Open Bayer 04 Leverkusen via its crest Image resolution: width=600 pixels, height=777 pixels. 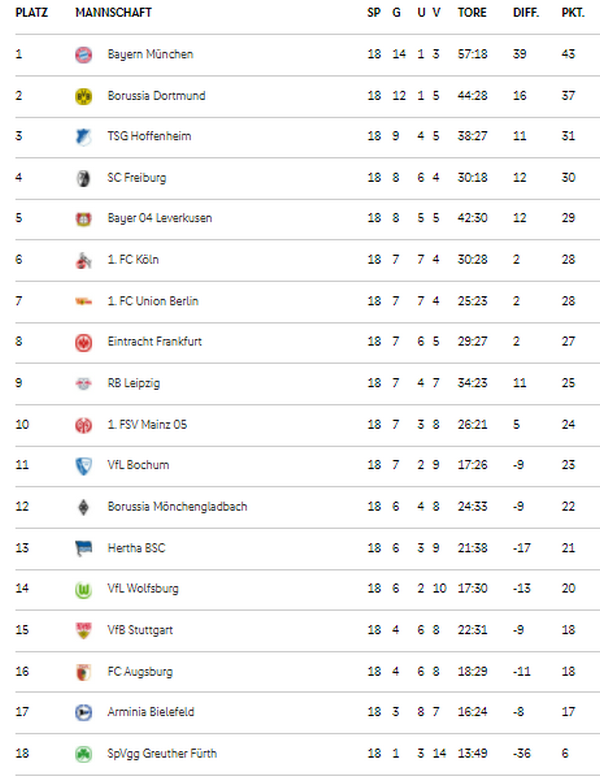point(83,219)
